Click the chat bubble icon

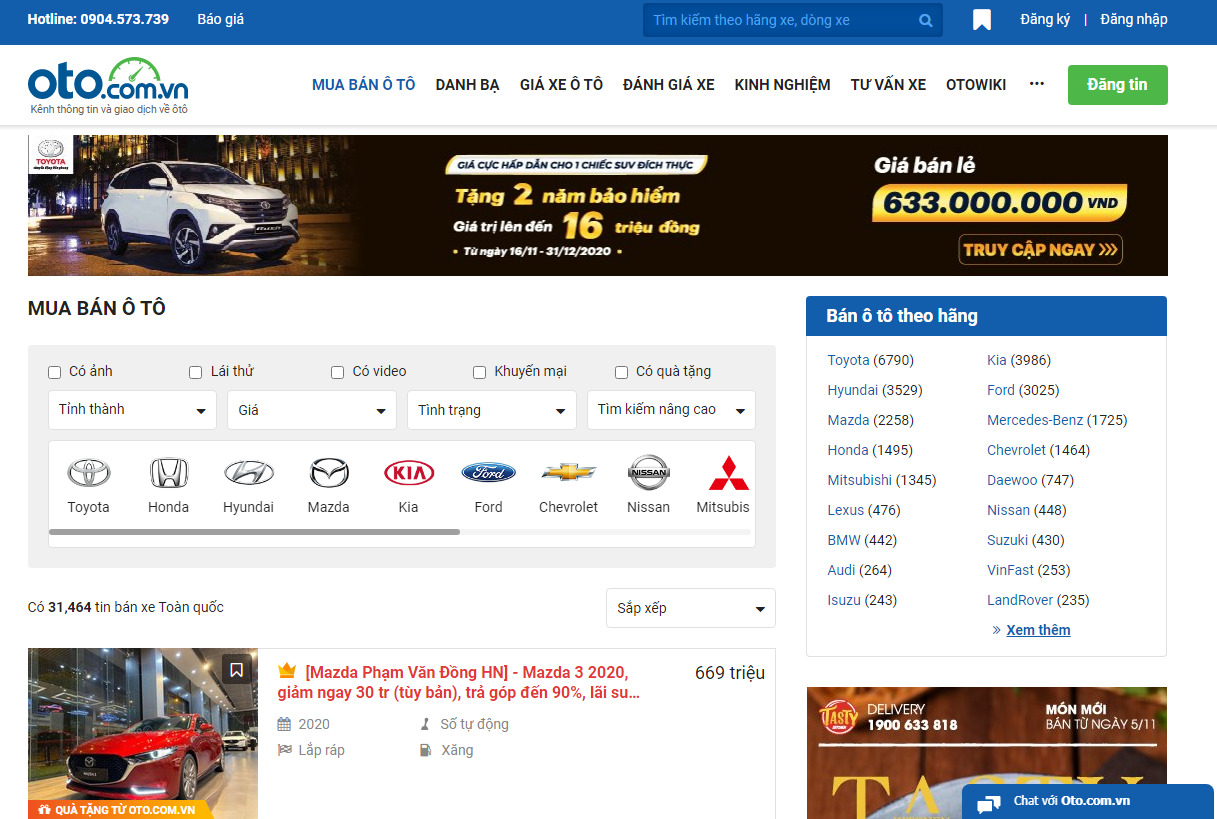[x=989, y=803]
